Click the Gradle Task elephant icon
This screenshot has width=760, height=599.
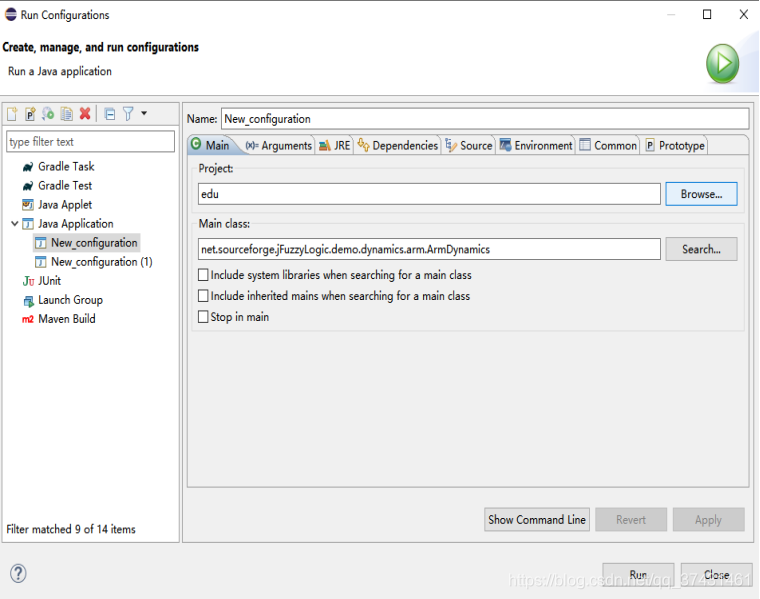coord(28,167)
